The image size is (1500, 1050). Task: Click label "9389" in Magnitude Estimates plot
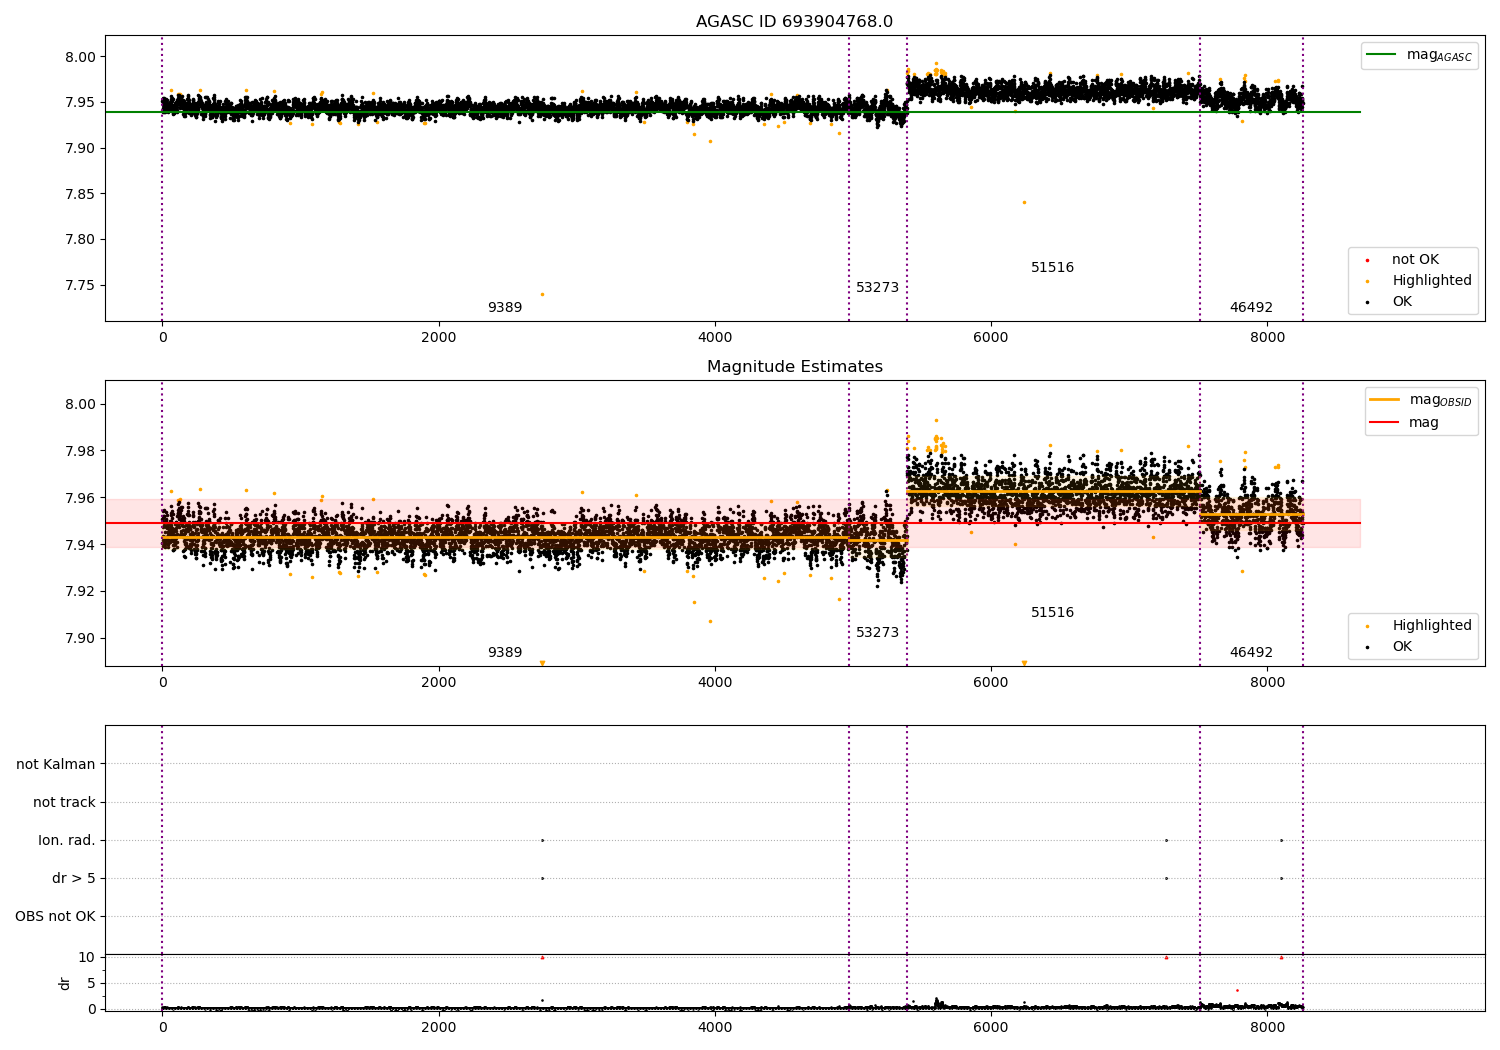[505, 653]
